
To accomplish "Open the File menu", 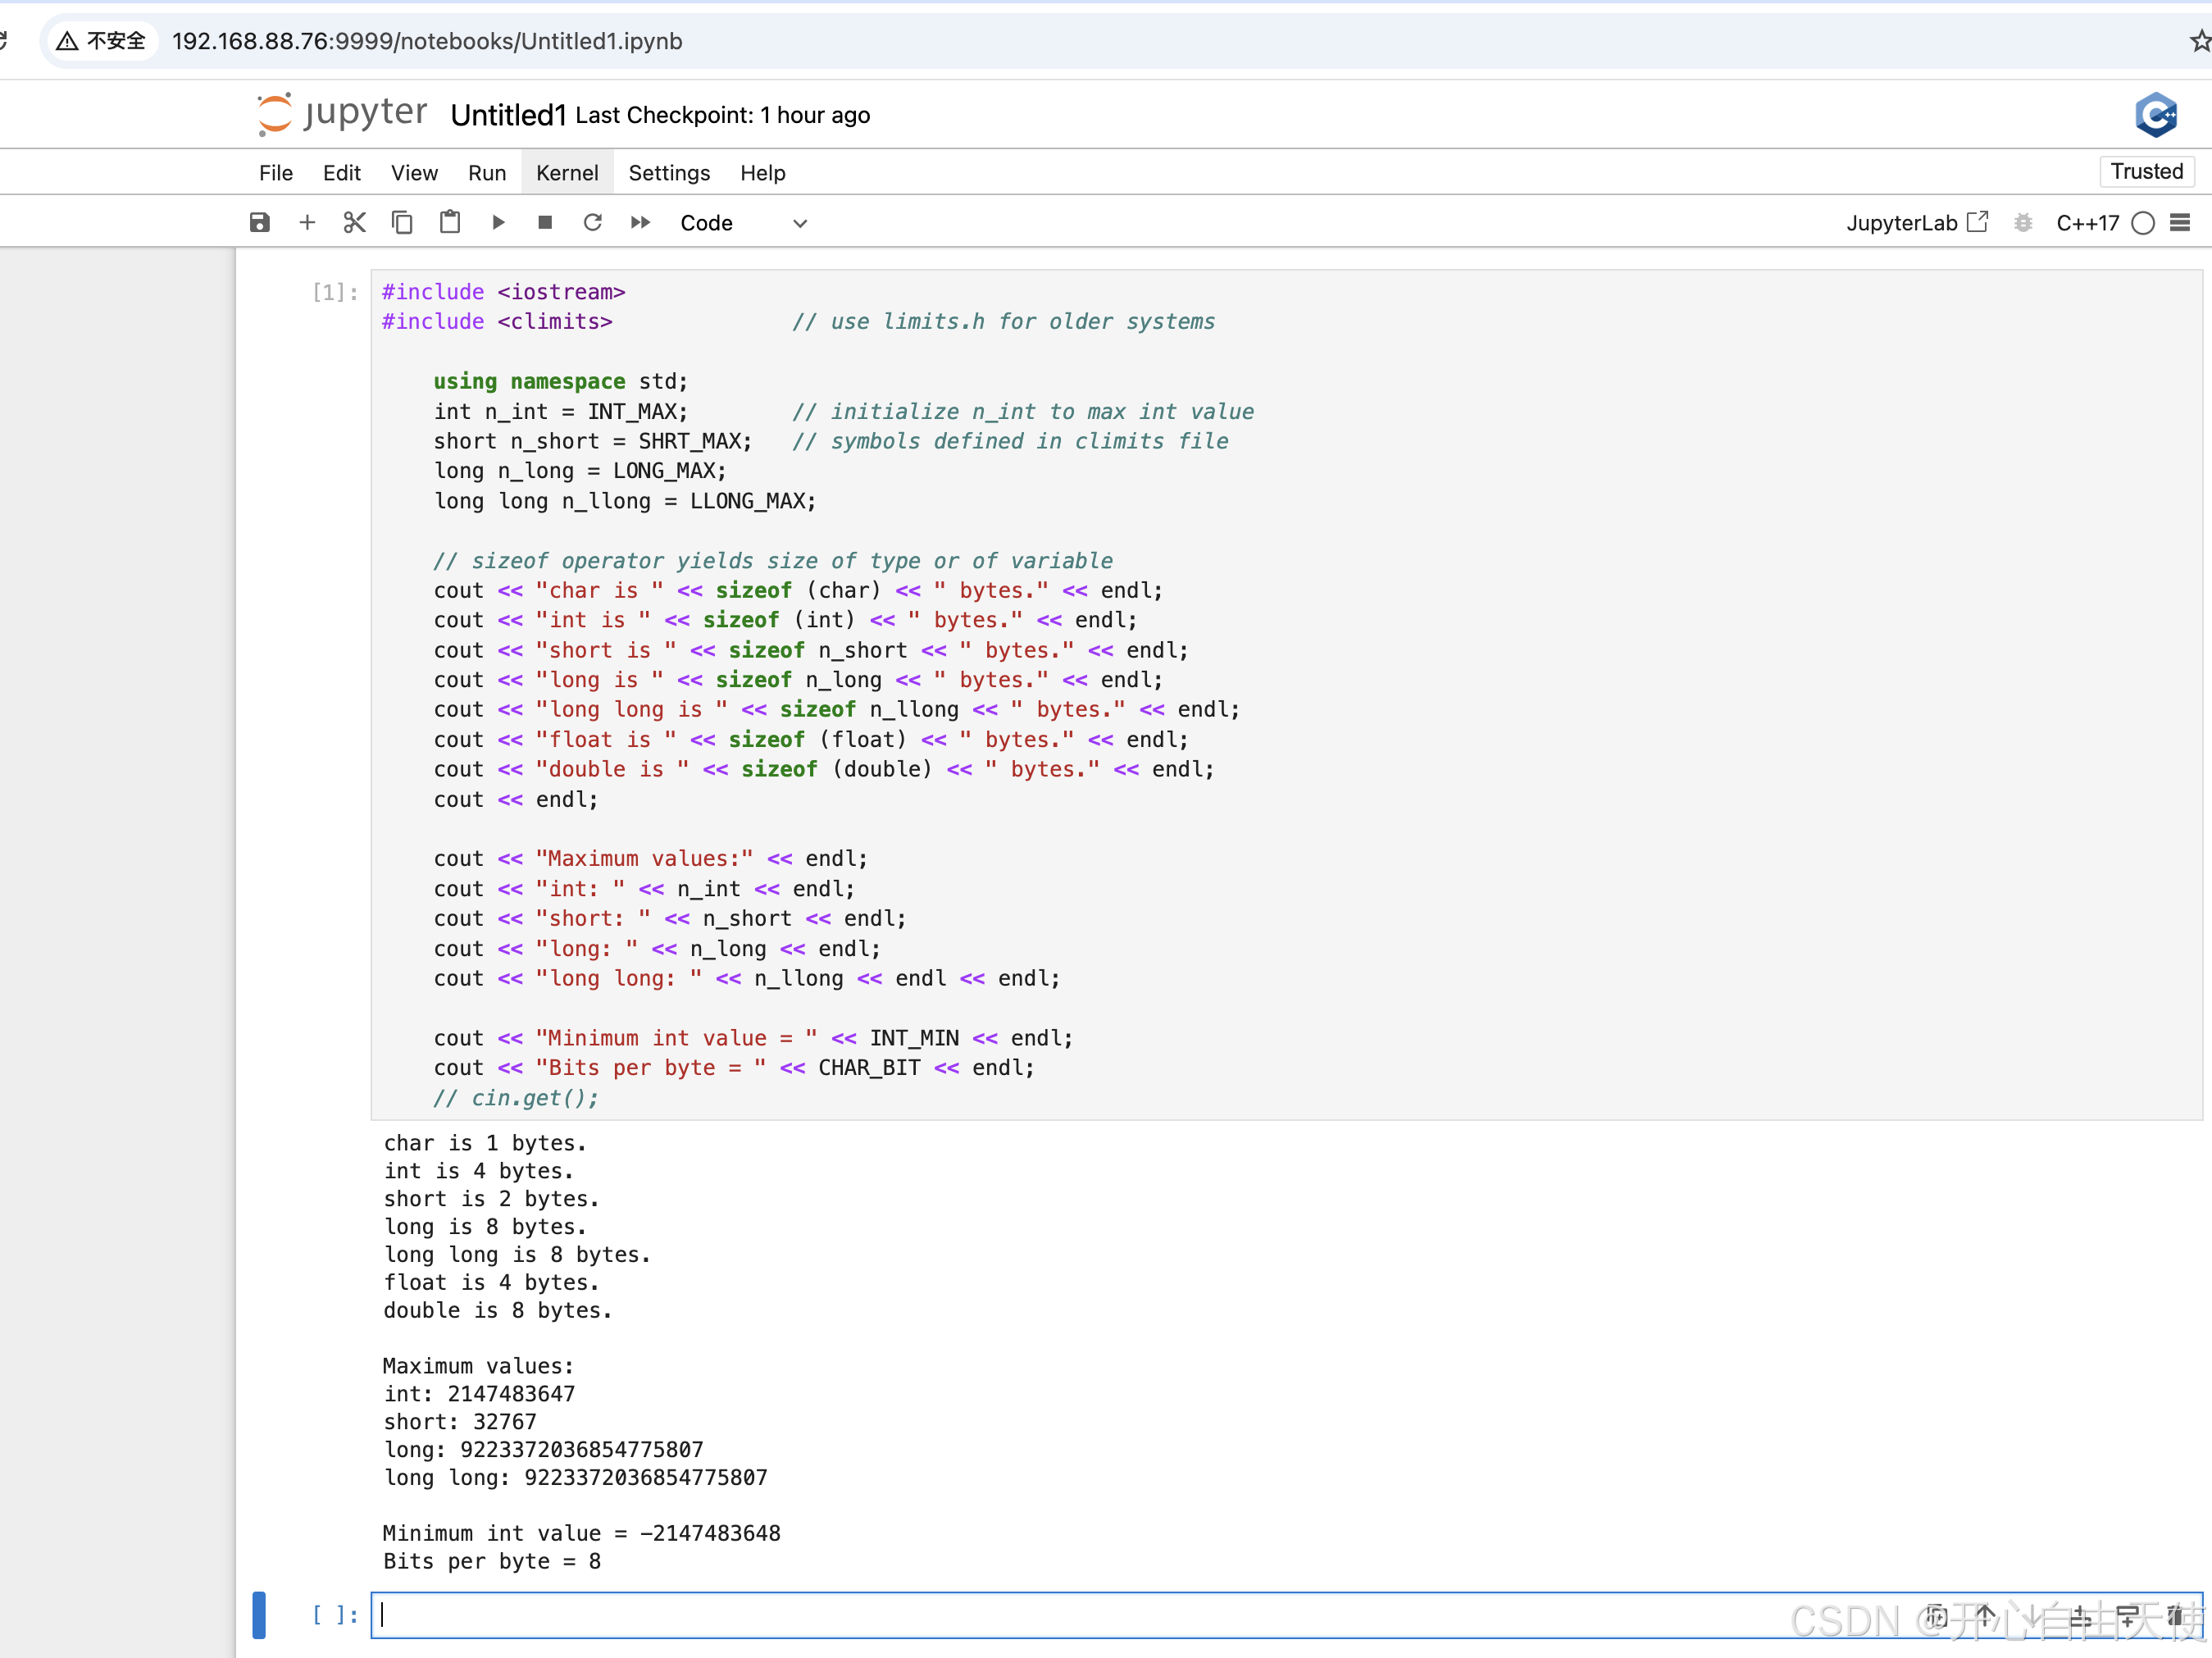I will coord(276,173).
